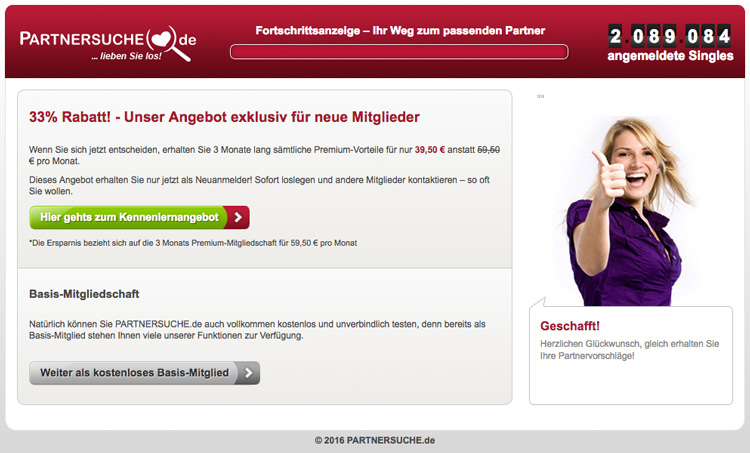Continue as kostenloses Basis-Mitglied
The image size is (750, 453).
[x=144, y=373]
